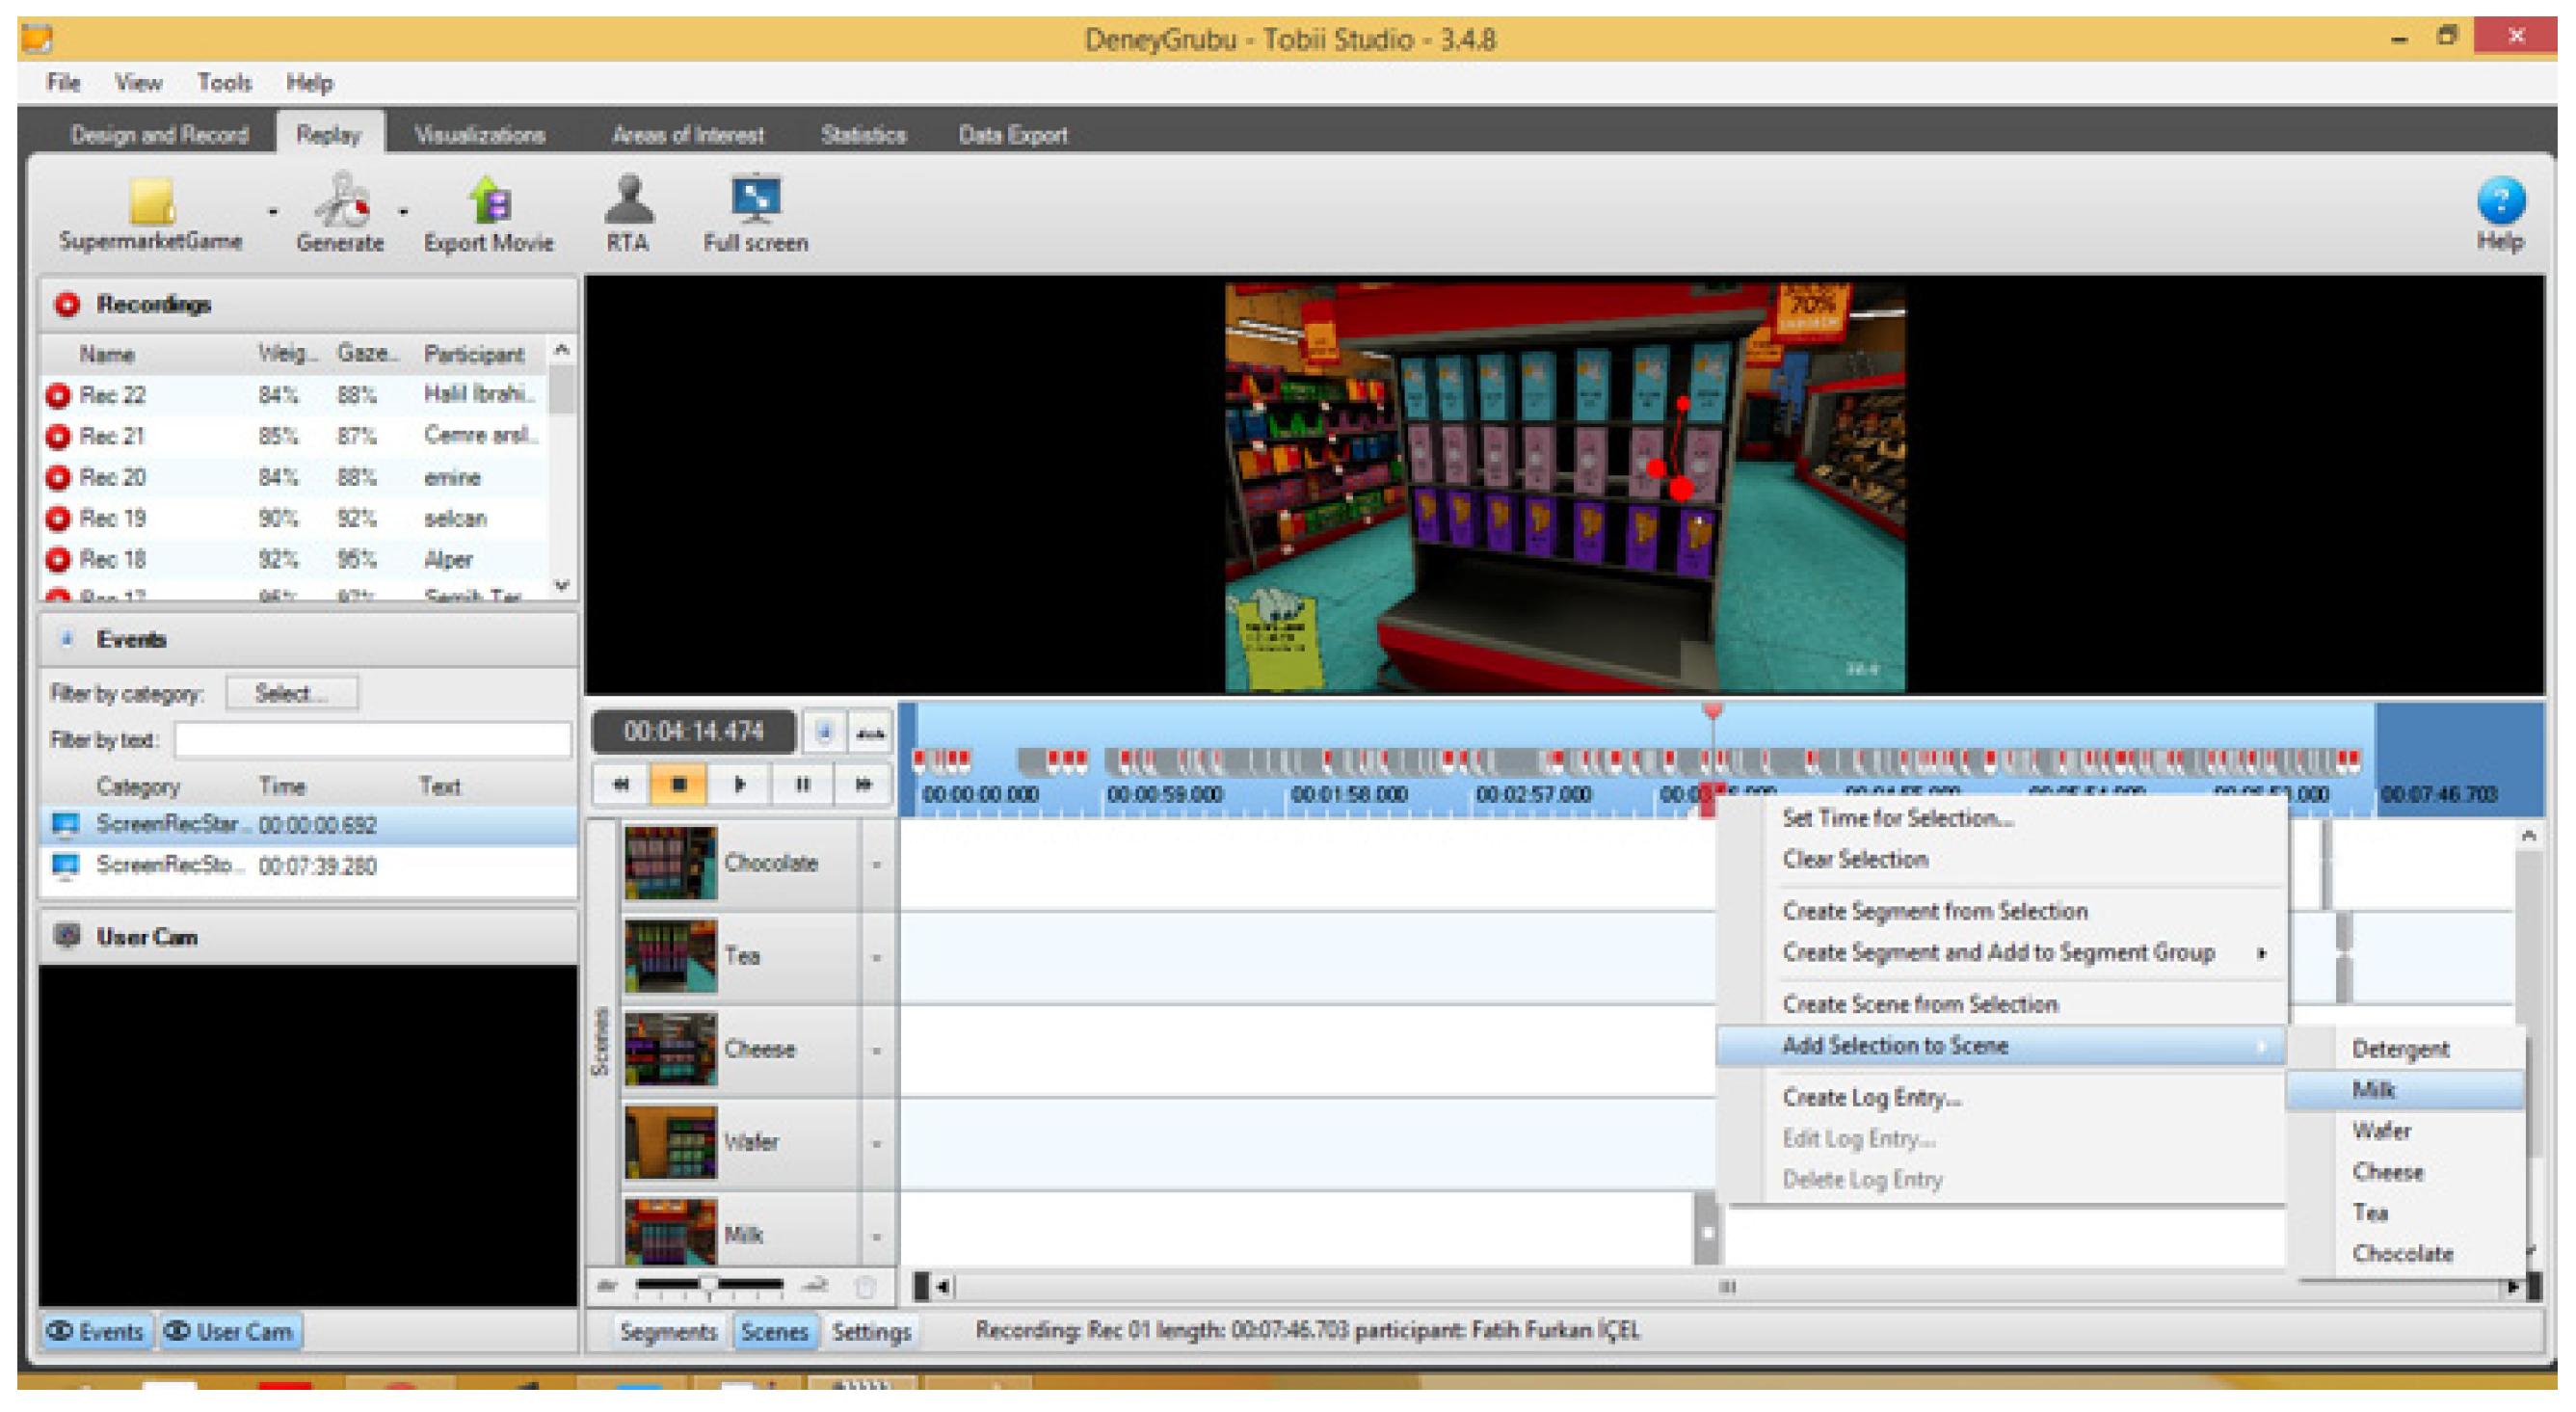Toggle the Scenes view at bottom
2576x1412 pixels.
point(774,1332)
